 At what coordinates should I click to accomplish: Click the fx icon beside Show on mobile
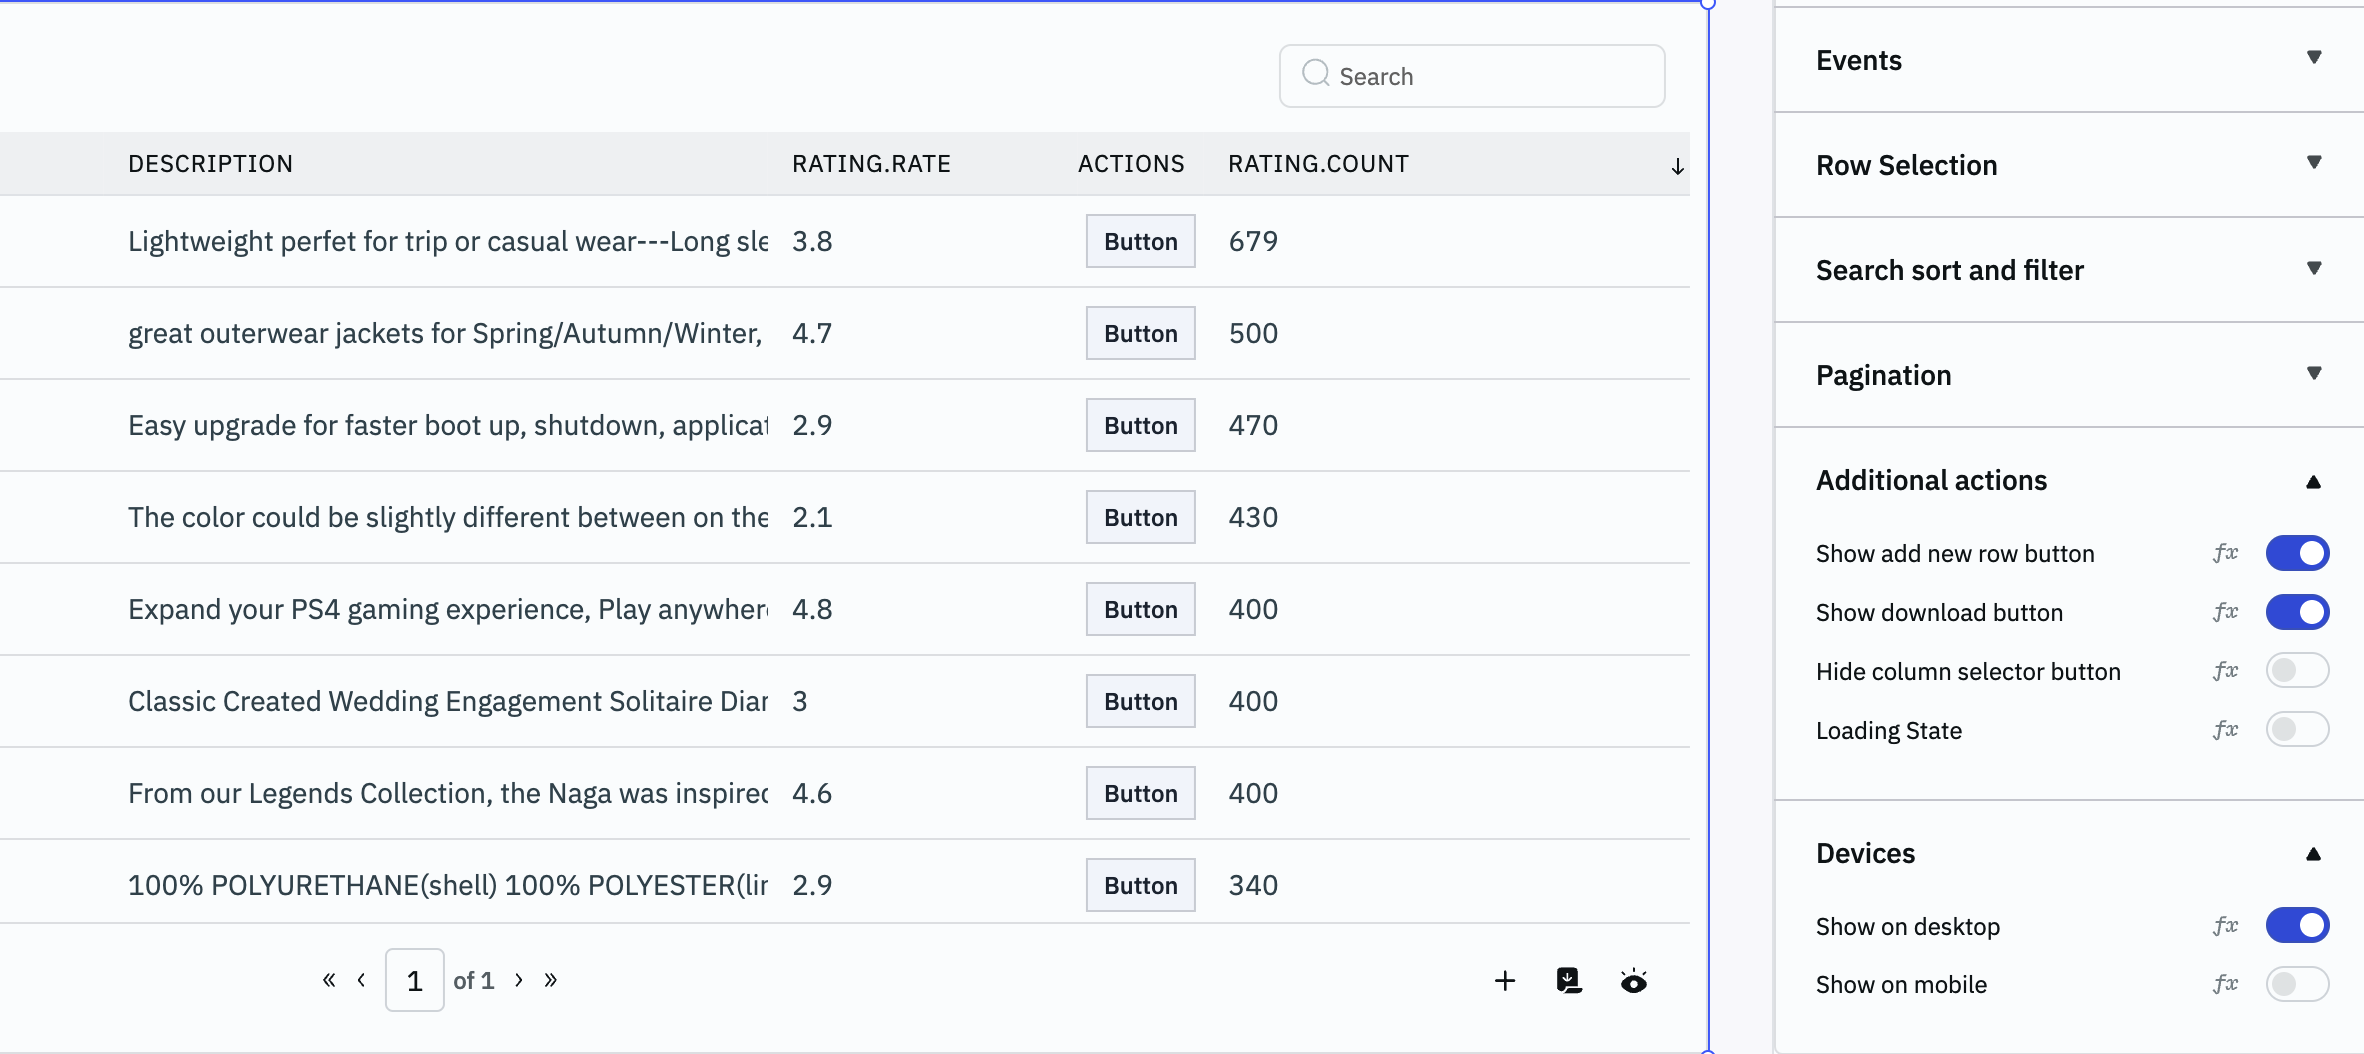coord(2225,984)
